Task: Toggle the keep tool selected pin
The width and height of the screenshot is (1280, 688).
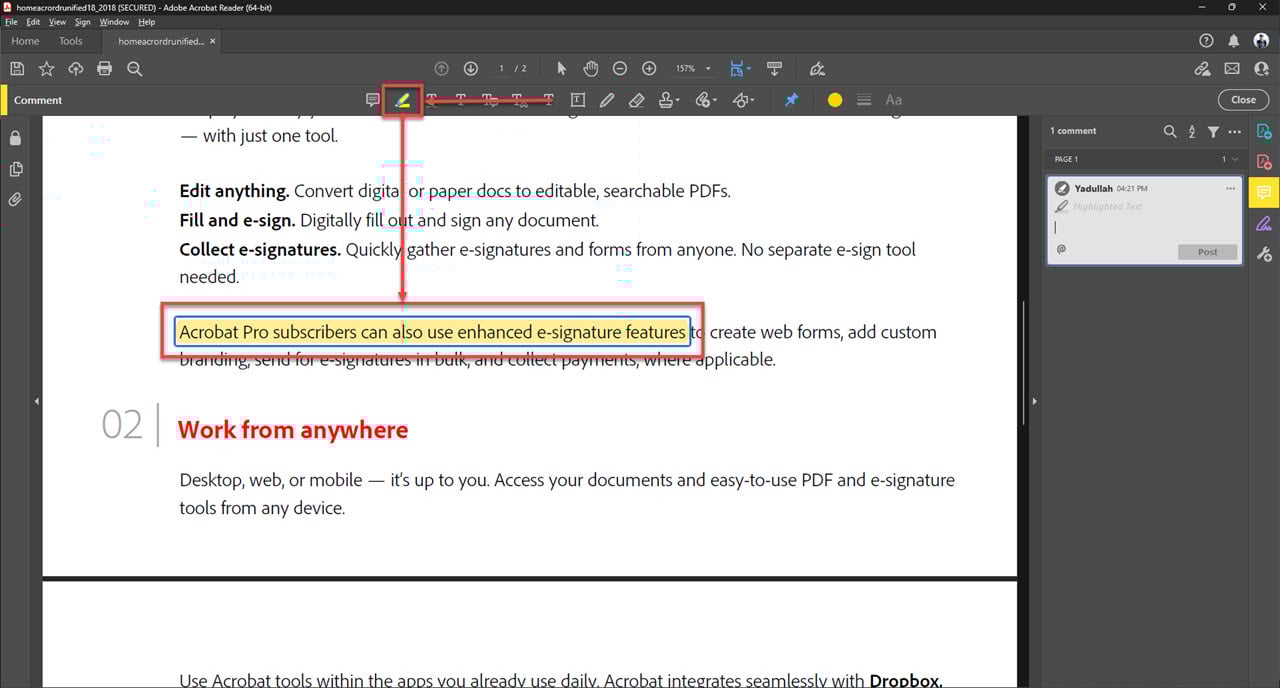Action: click(x=791, y=100)
